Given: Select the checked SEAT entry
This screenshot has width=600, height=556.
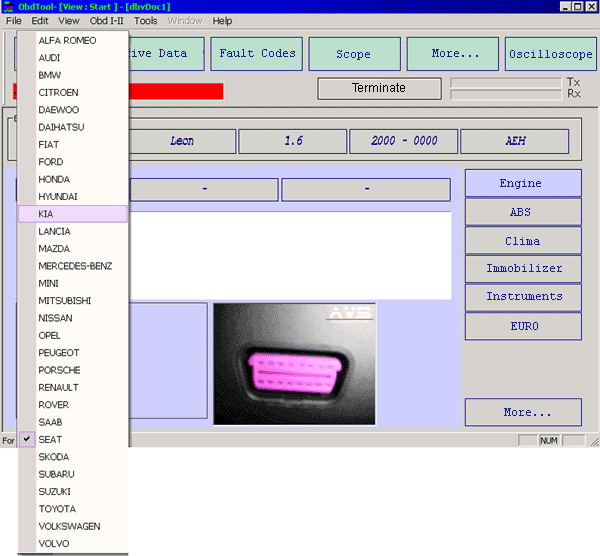Looking at the screenshot, I should tap(73, 439).
